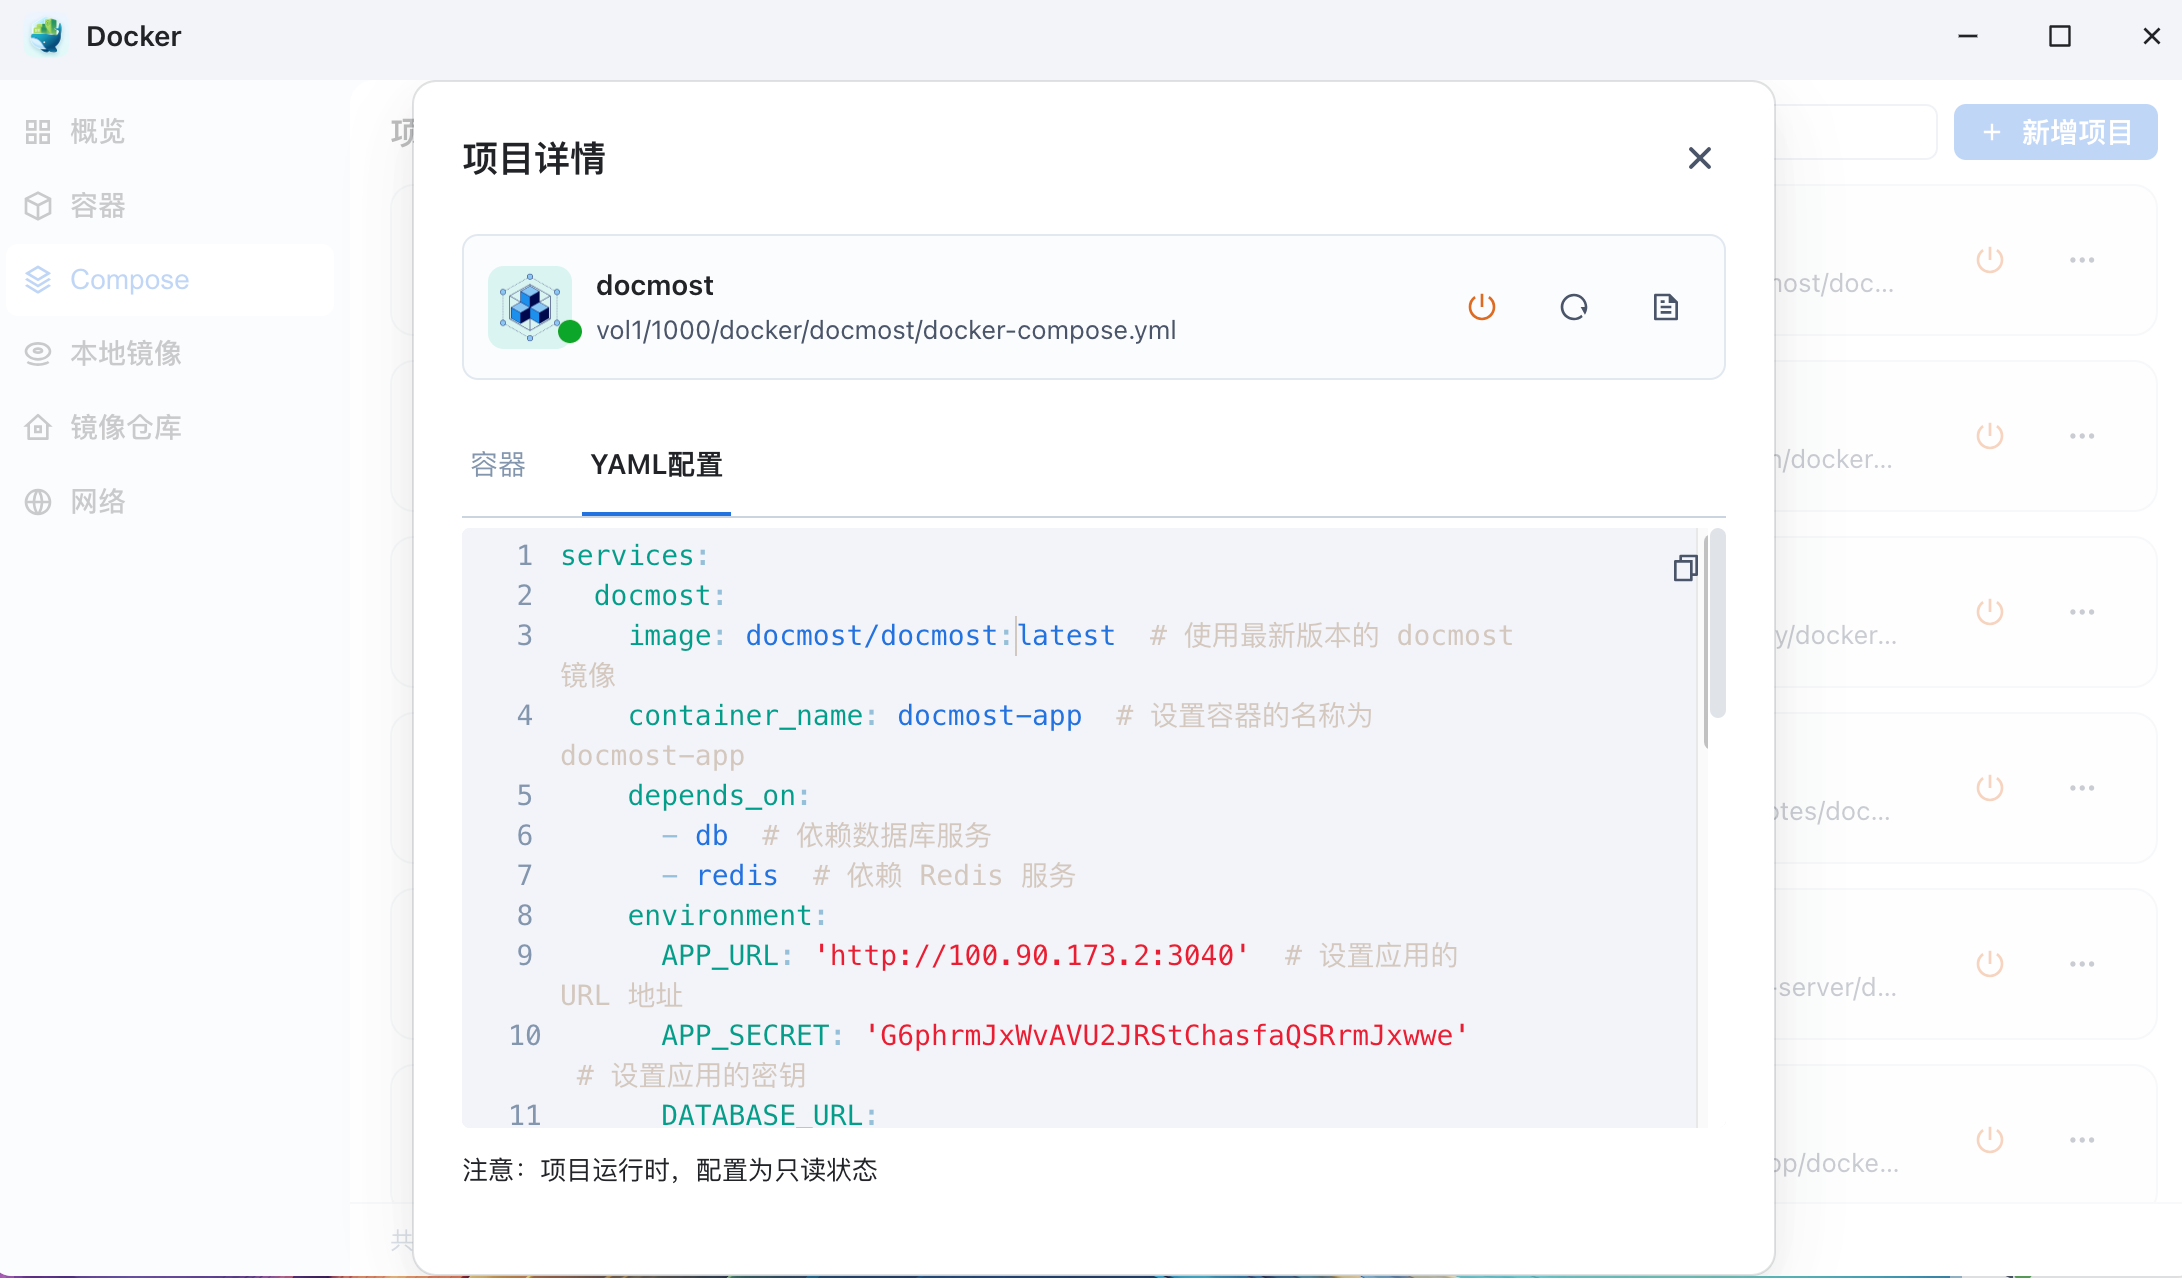Open more options for tes/doc... project row

click(2082, 788)
